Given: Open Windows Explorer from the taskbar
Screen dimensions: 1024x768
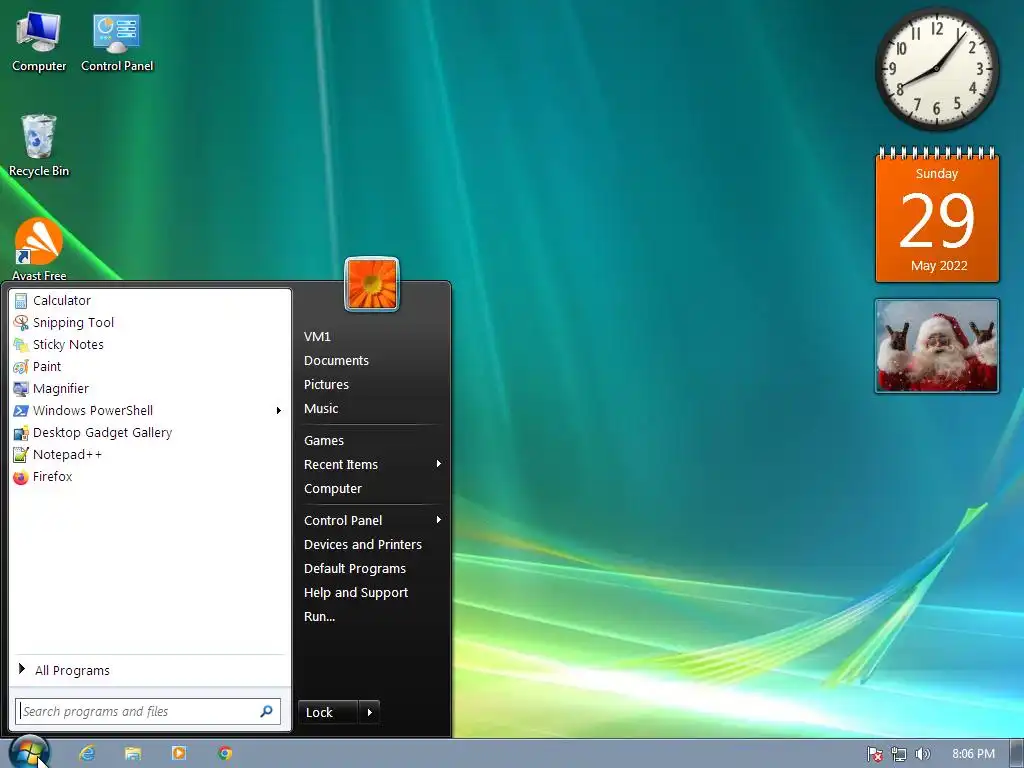Looking at the screenshot, I should 133,753.
